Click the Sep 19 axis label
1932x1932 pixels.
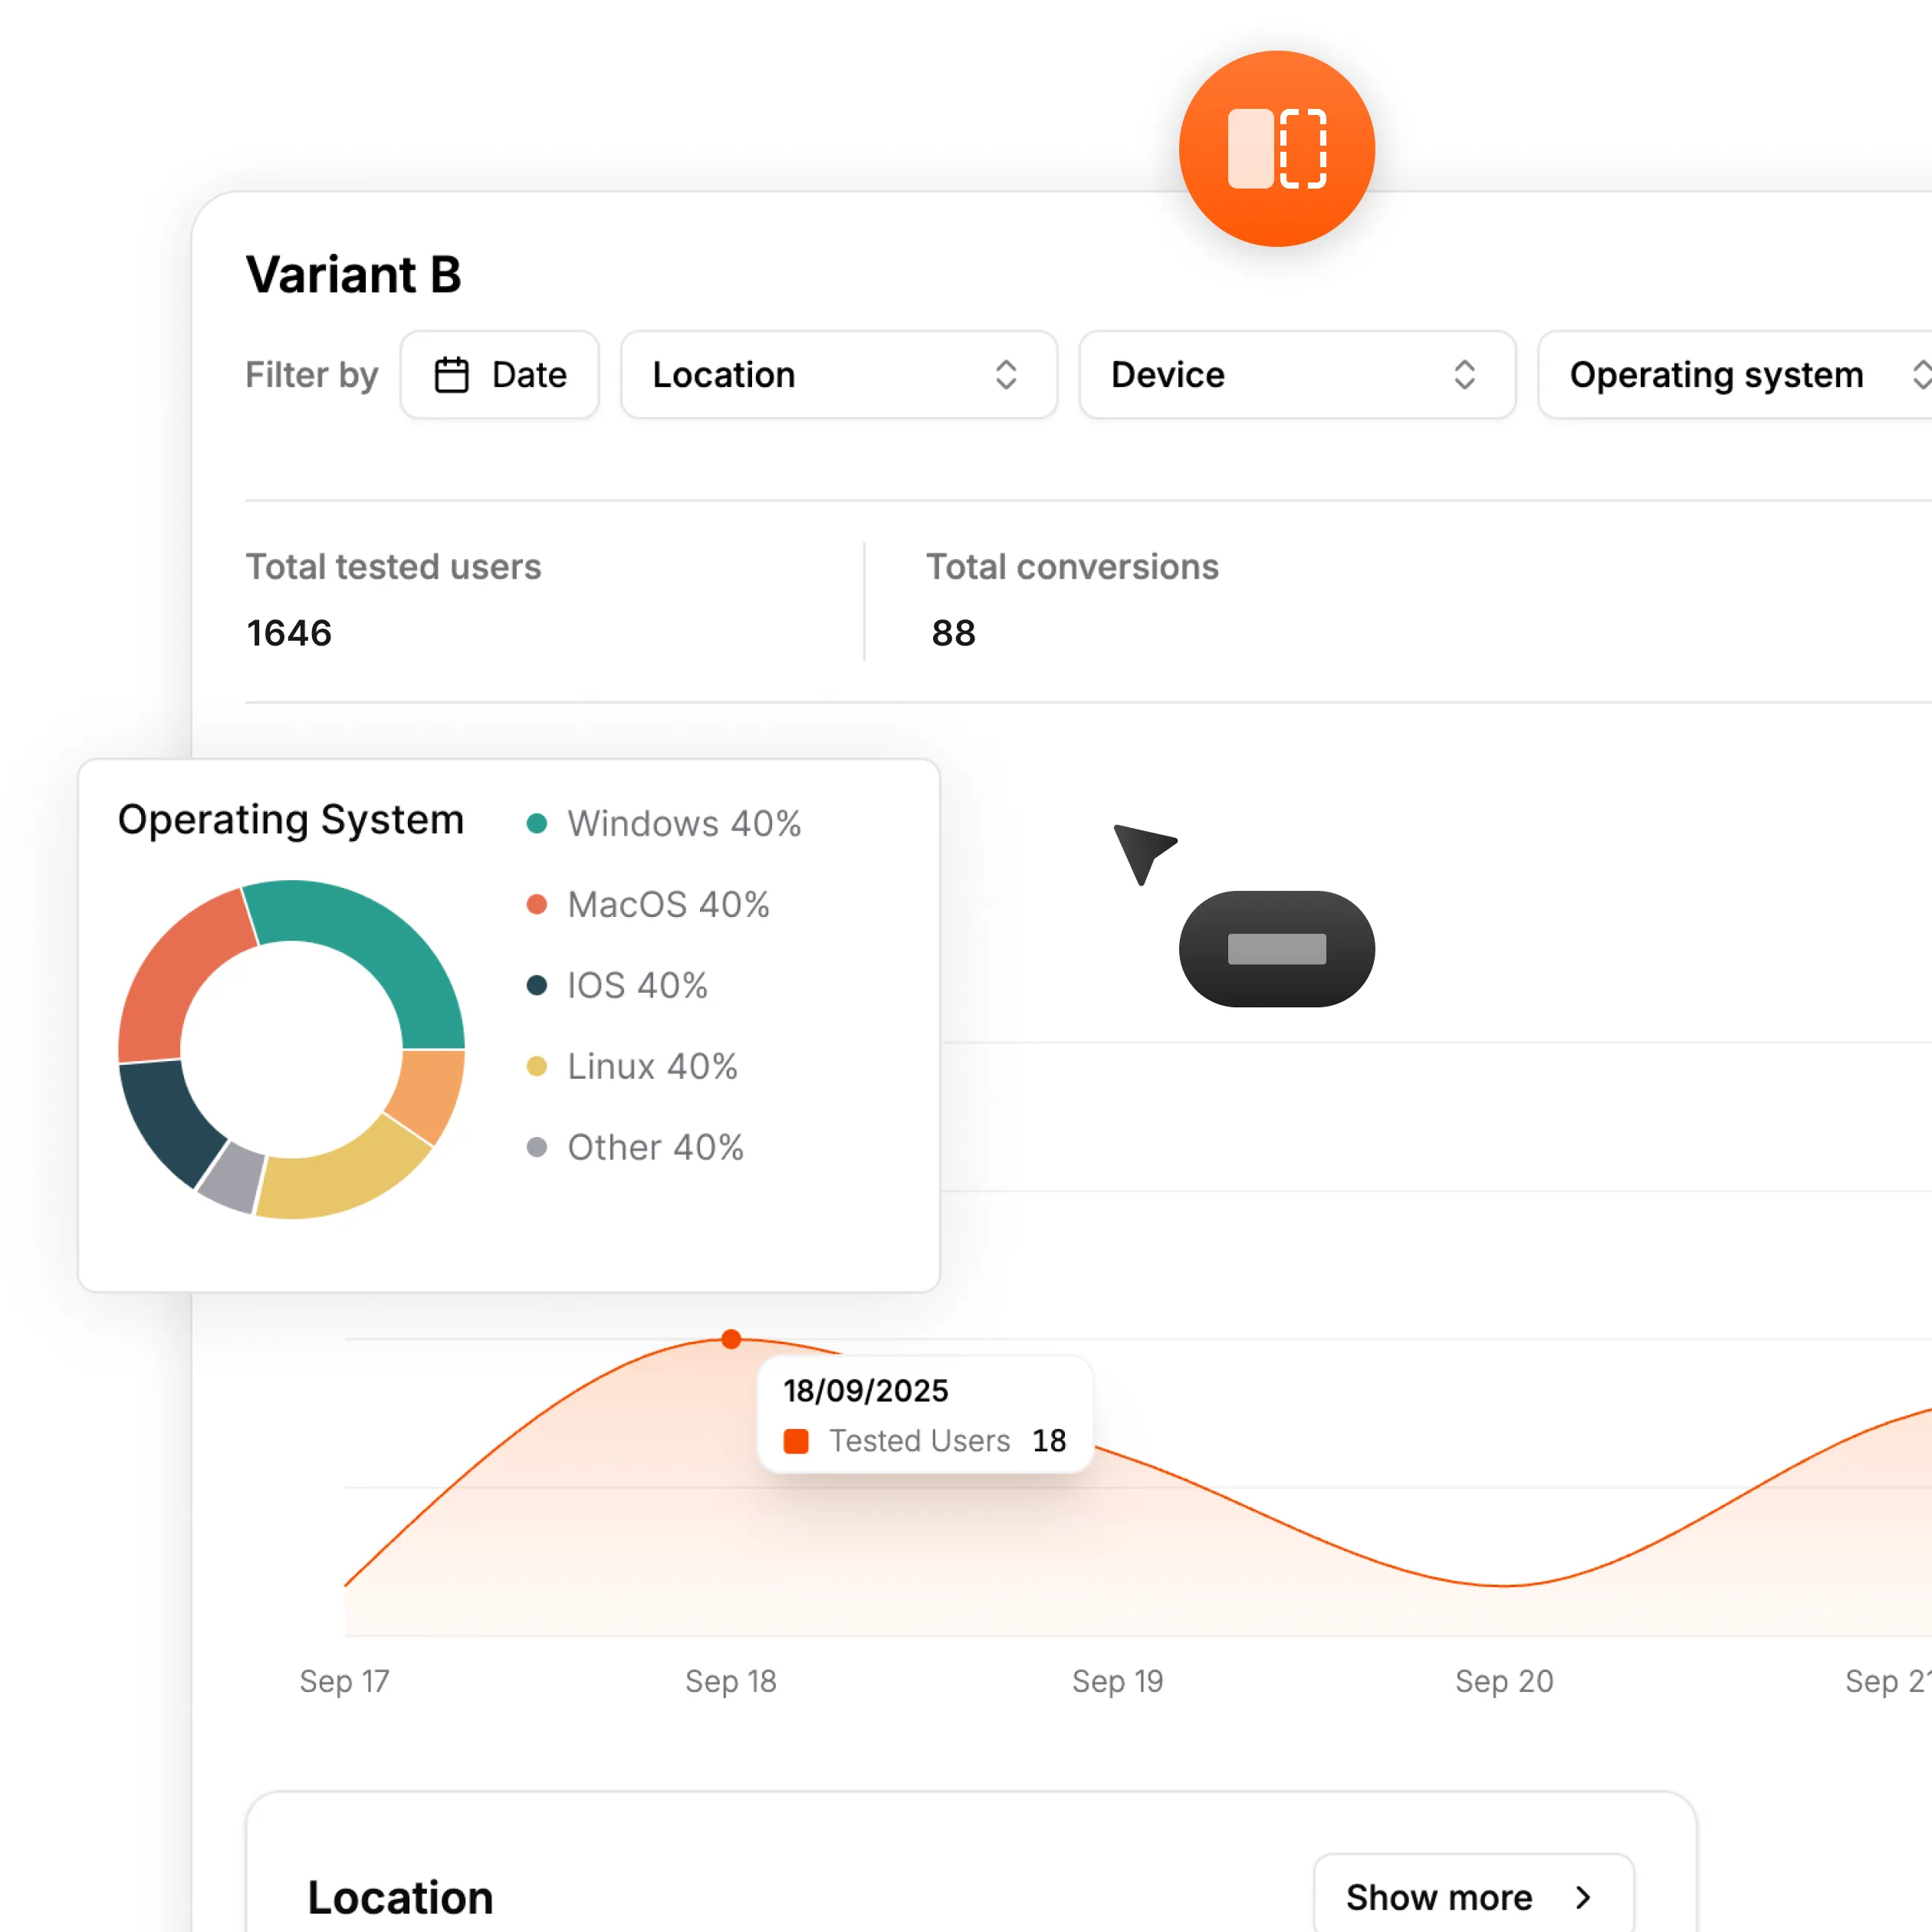pyautogui.click(x=1117, y=1681)
